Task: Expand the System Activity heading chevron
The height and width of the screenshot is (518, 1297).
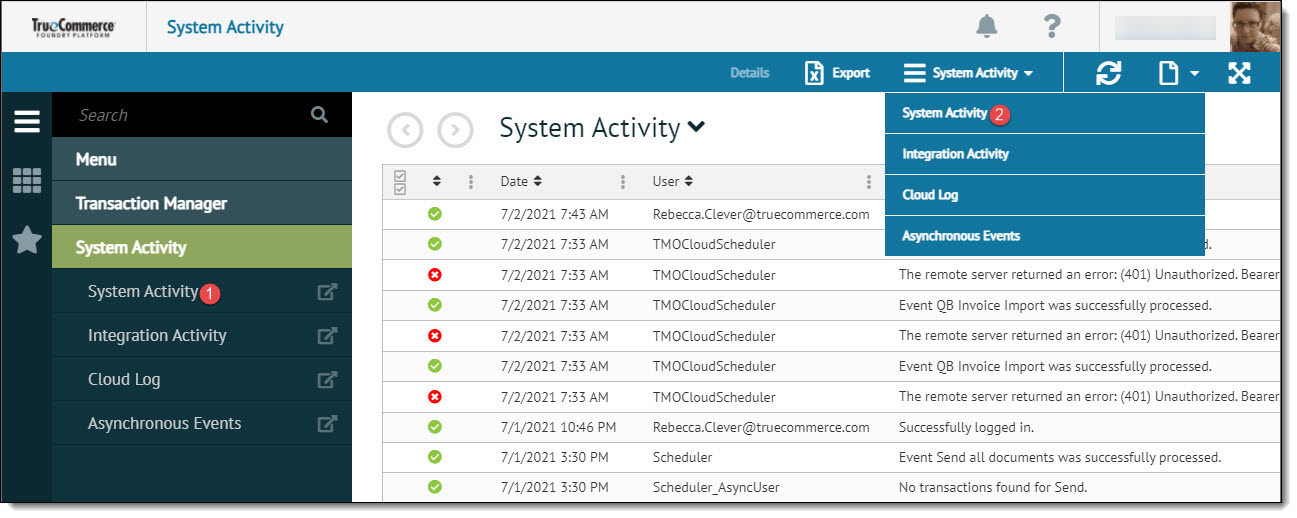Action: pos(697,127)
